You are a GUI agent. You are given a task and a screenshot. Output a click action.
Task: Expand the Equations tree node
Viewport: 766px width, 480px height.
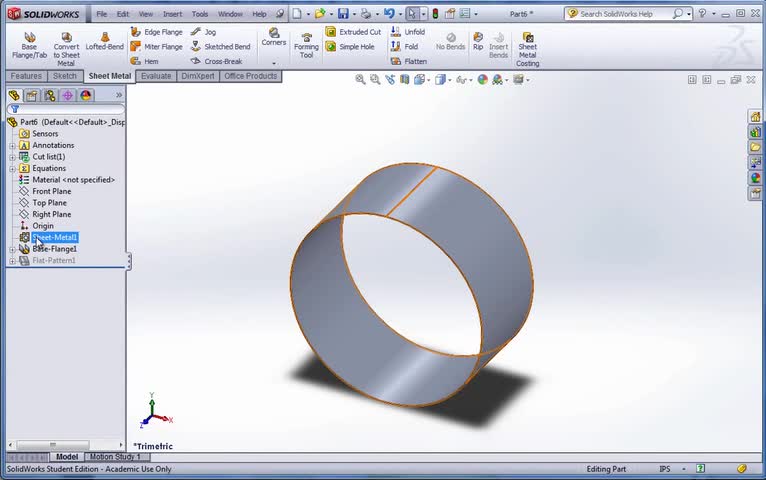12,168
